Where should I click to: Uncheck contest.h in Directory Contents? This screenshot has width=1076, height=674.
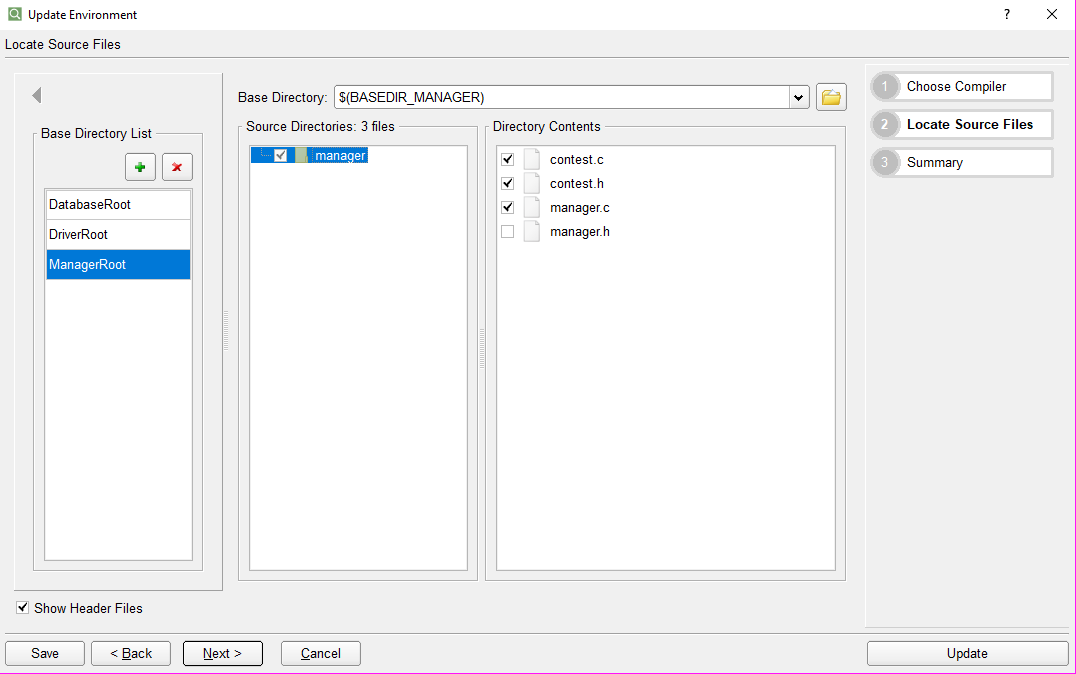[x=507, y=183]
